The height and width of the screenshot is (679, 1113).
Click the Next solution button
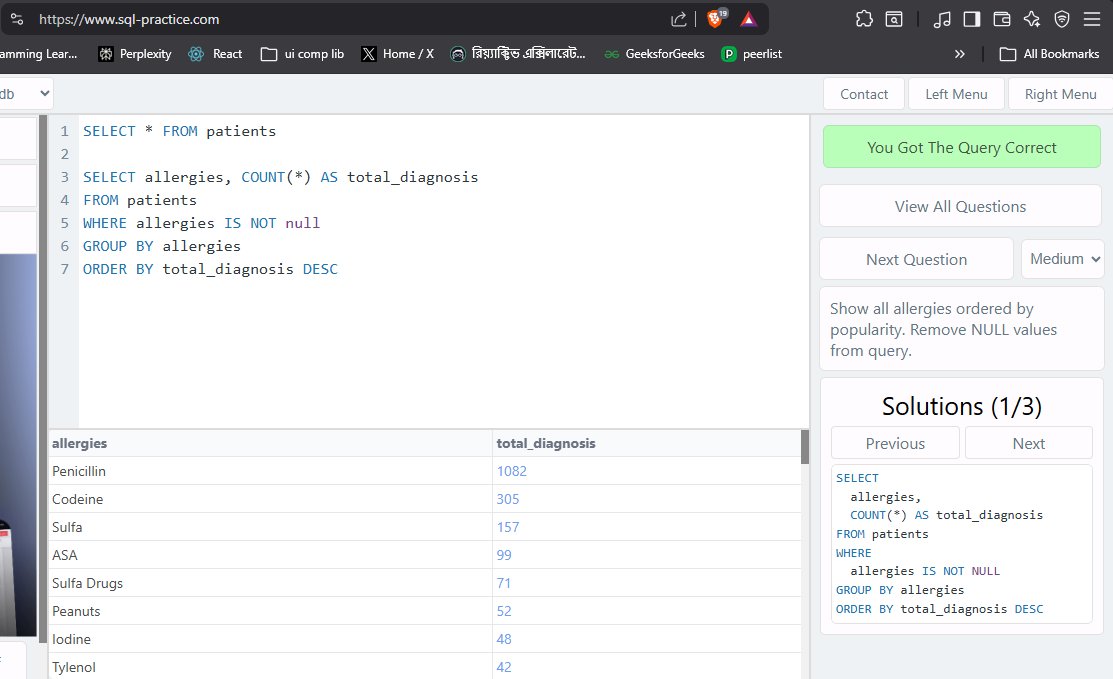1028,443
